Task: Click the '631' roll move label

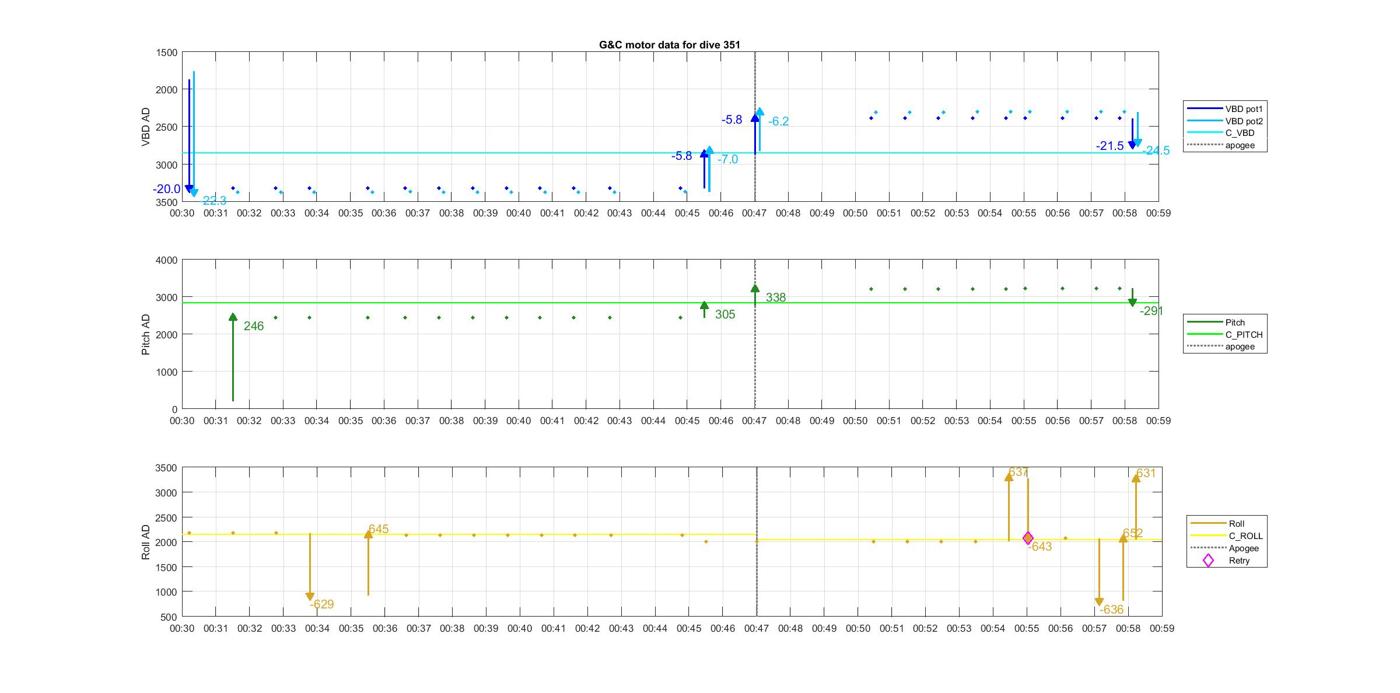Action: click(1146, 473)
